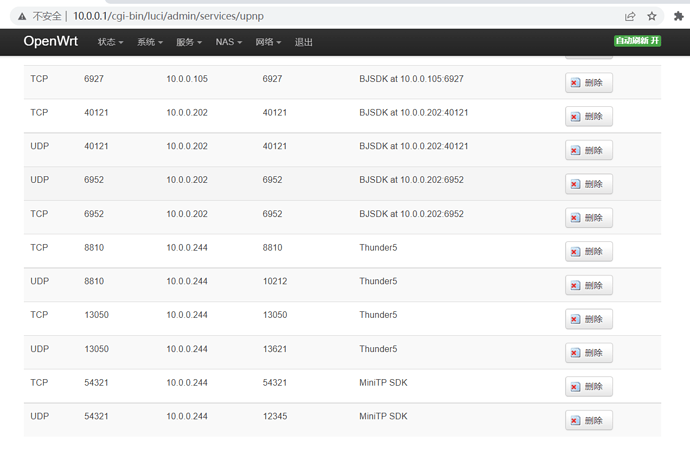Delete the UDP 40121 BJSDK redirect
The image size is (690, 454).
click(x=588, y=150)
